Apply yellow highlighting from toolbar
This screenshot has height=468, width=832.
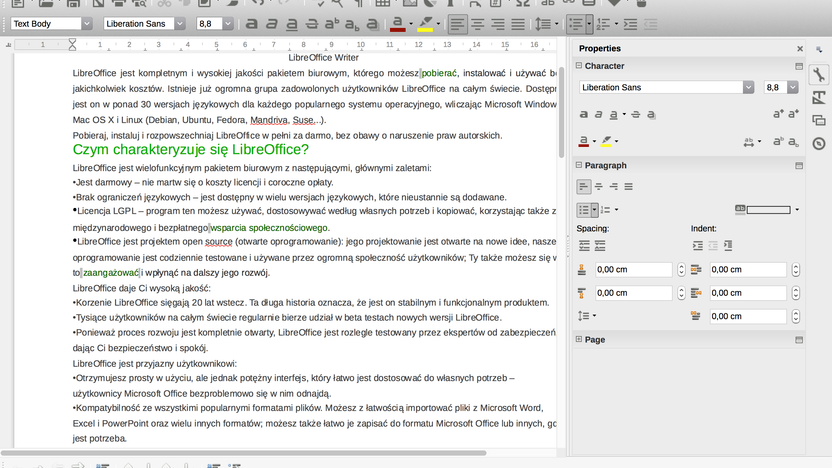[x=425, y=24]
